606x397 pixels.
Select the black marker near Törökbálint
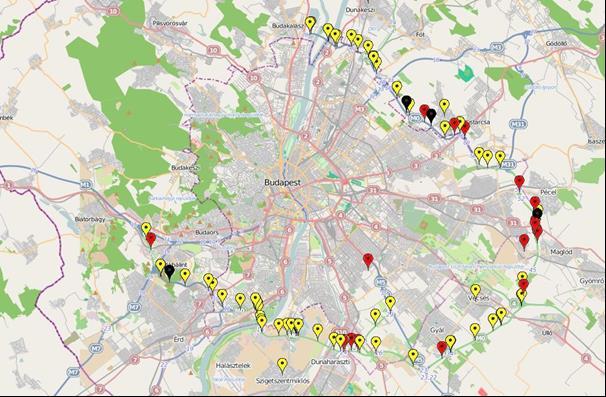[x=169, y=272]
